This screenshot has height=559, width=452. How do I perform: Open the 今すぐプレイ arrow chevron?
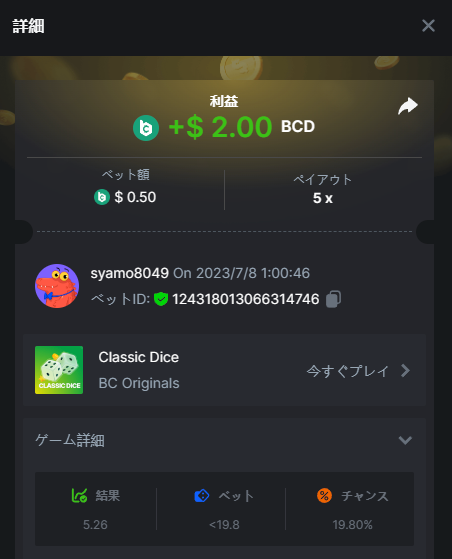pos(405,371)
